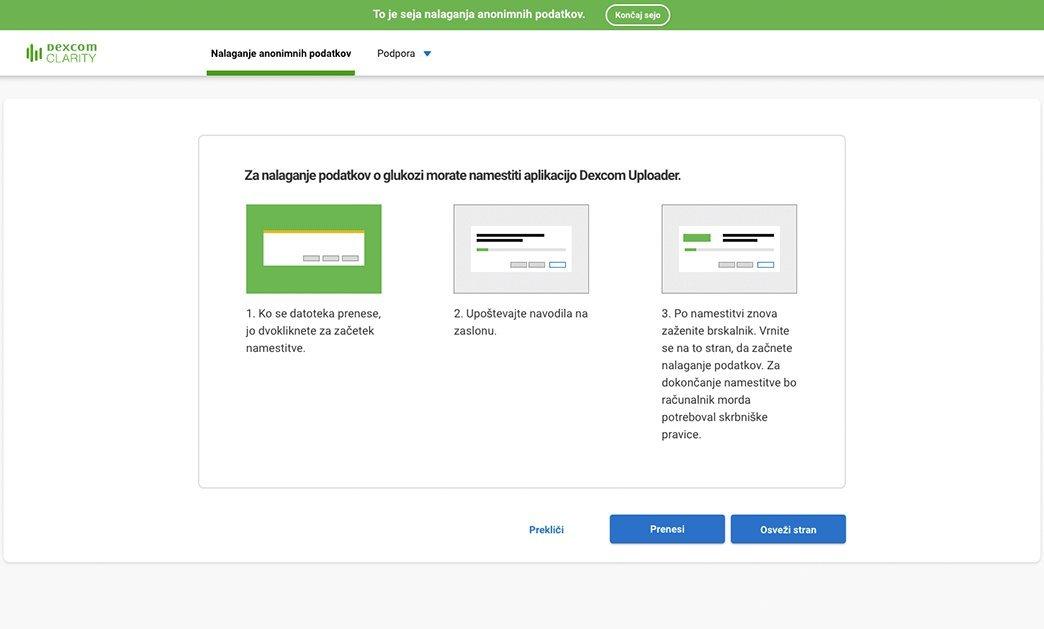Expand the Podpora dropdown arrow

coord(427,54)
